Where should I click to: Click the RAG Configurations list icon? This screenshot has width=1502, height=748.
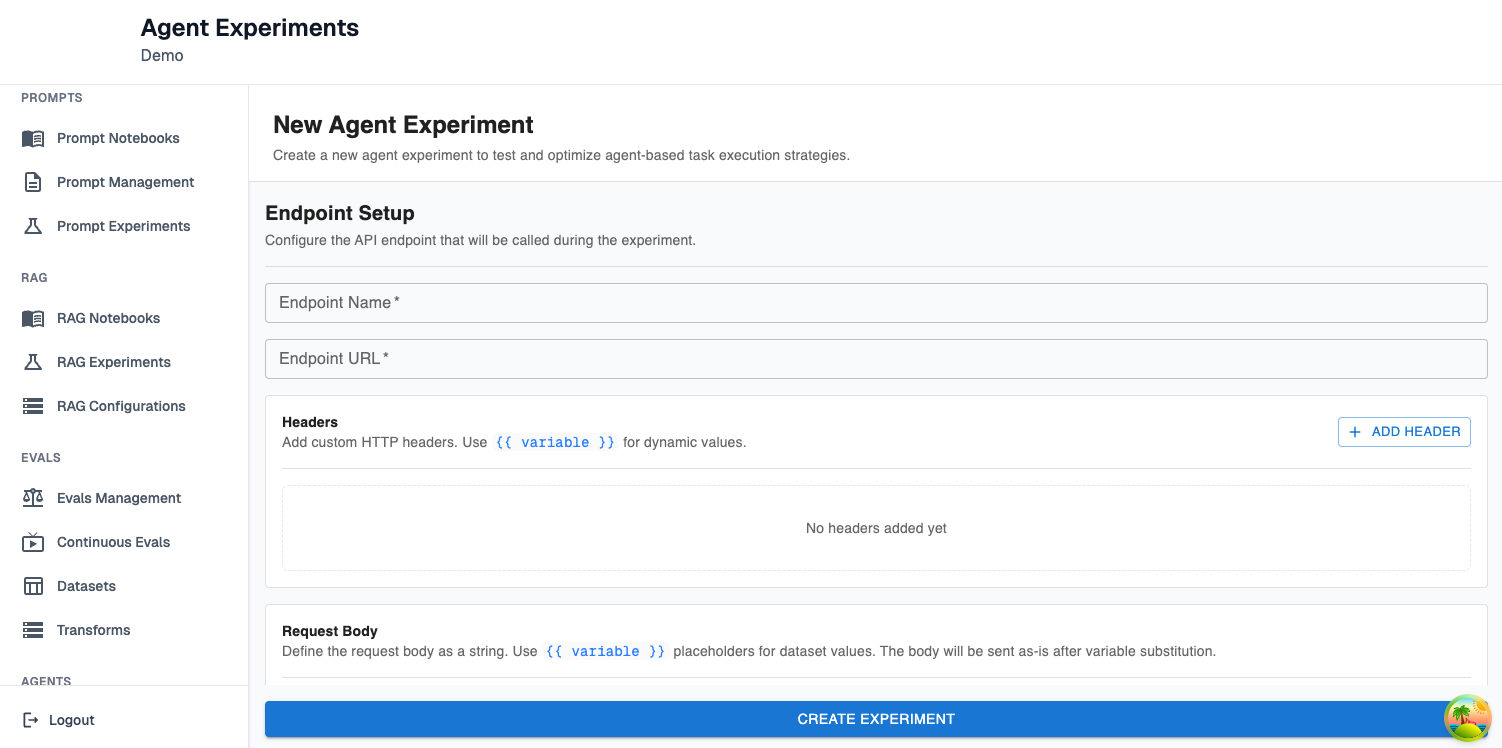(33, 407)
